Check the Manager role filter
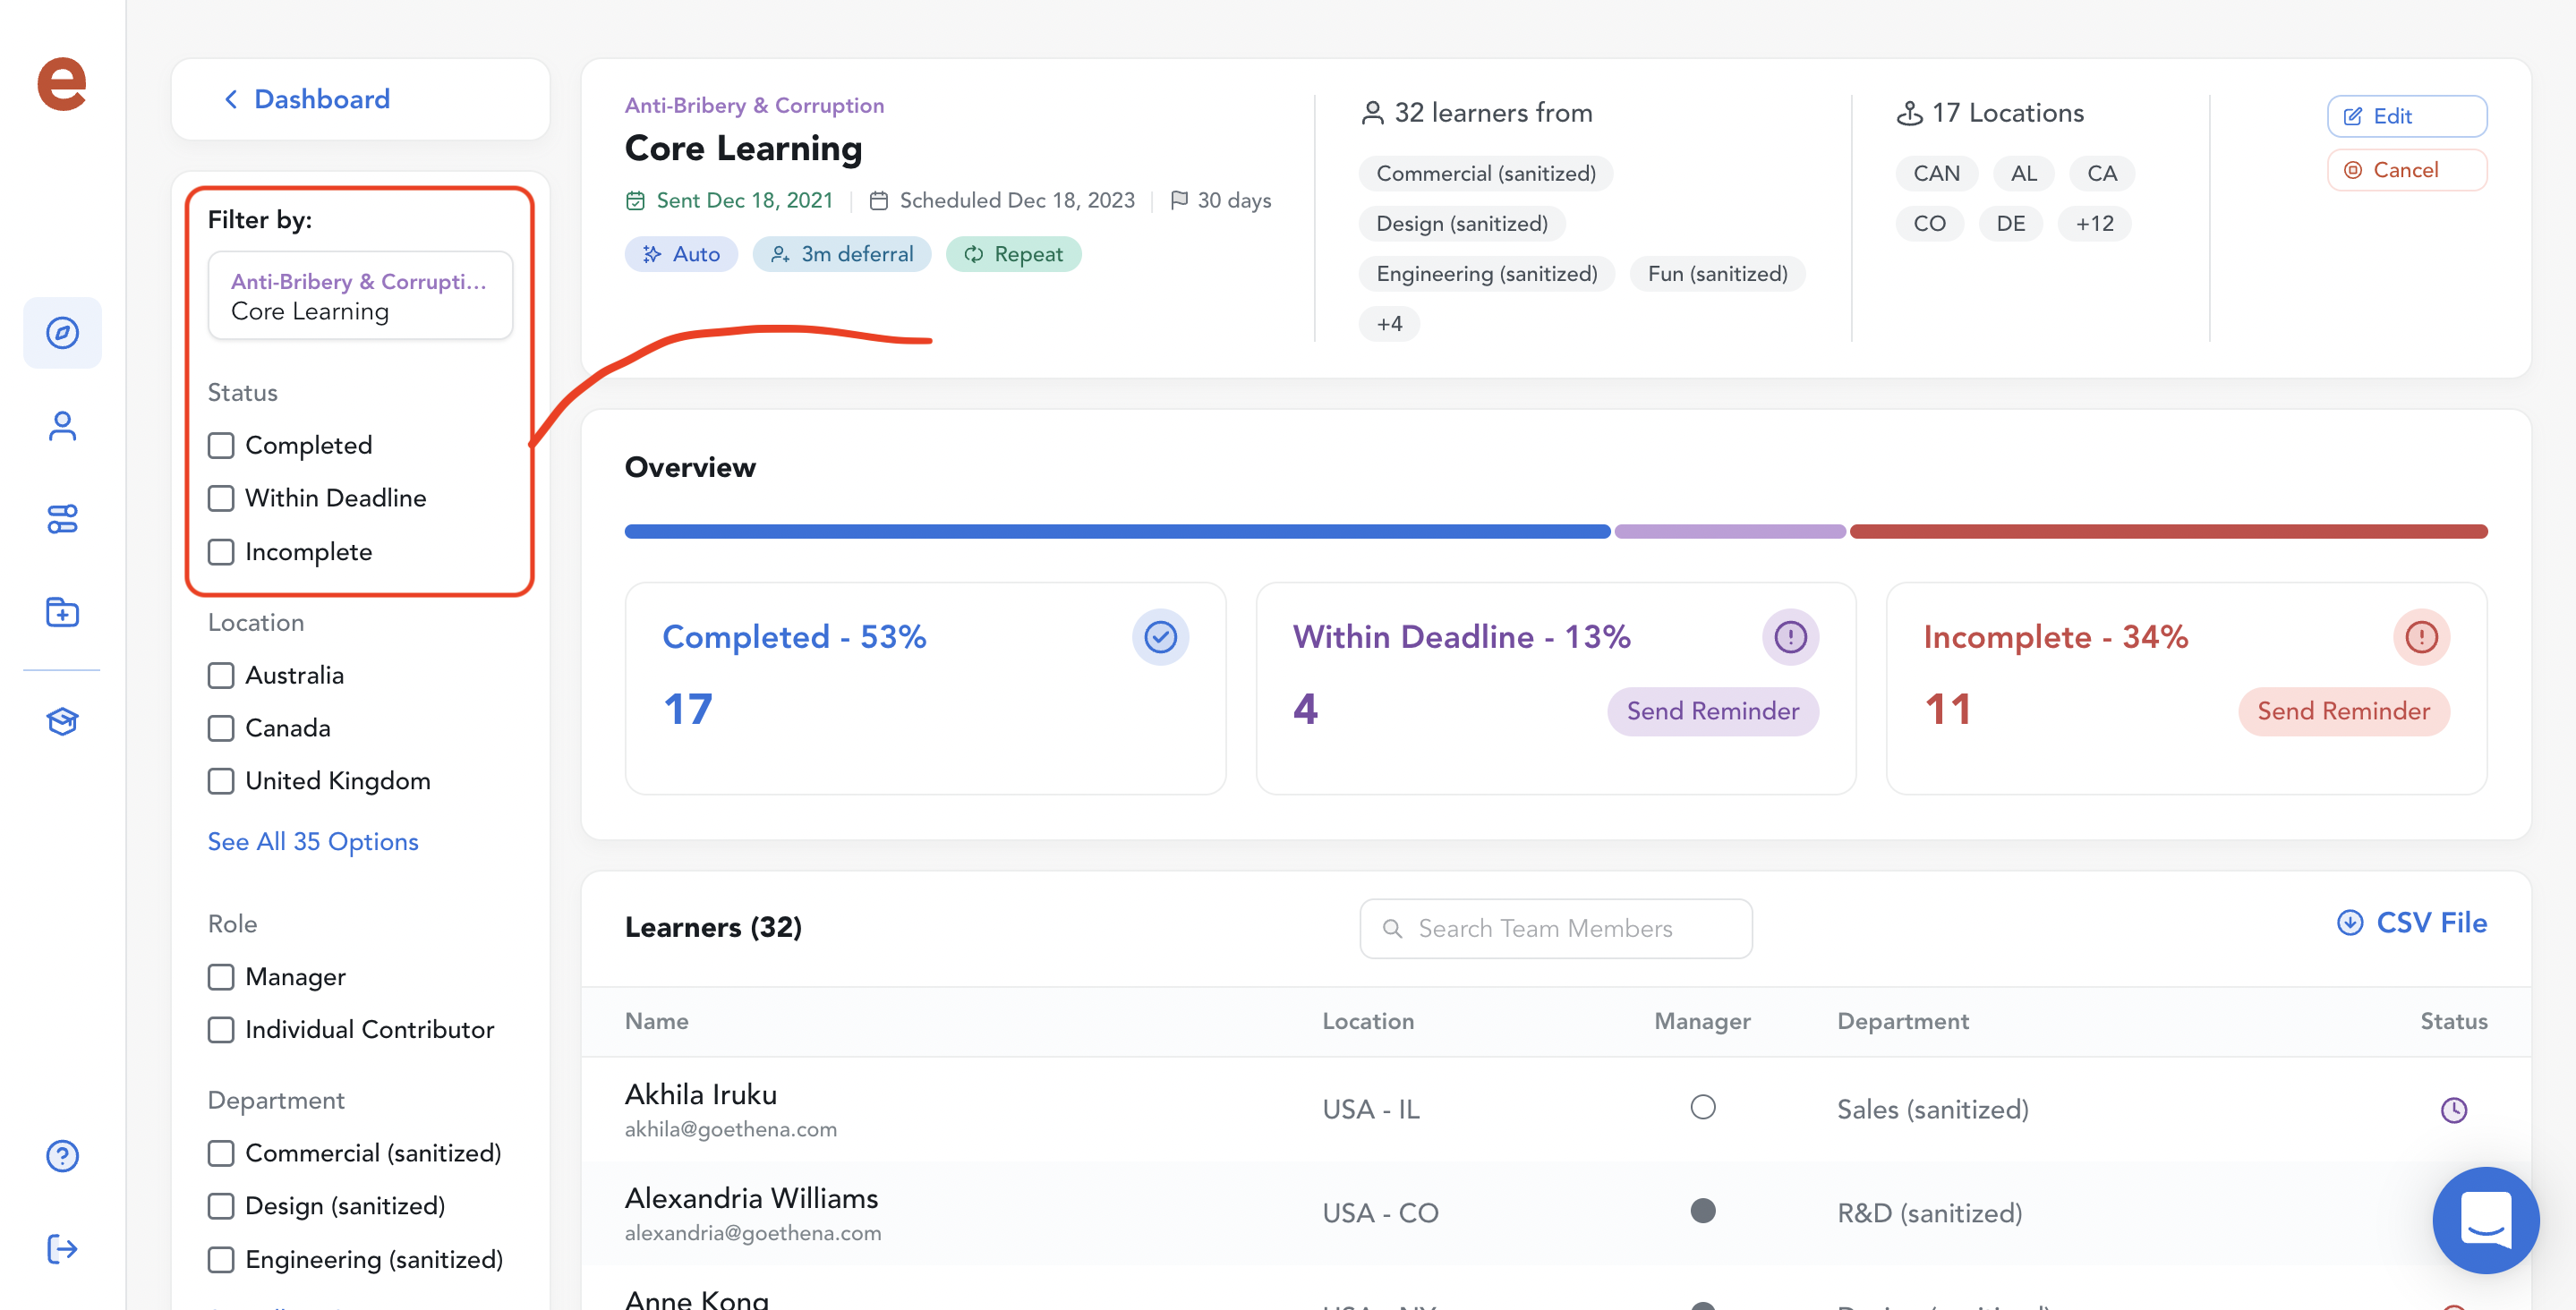Image resolution: width=2576 pixels, height=1310 pixels. pos(220,977)
